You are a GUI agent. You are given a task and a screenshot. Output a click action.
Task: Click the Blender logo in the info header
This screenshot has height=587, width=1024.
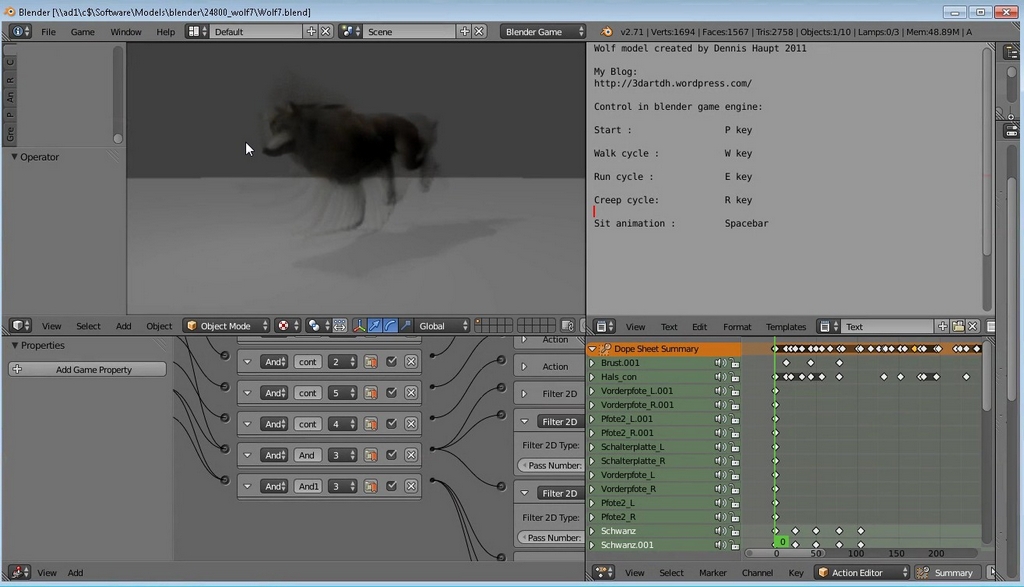click(606, 32)
